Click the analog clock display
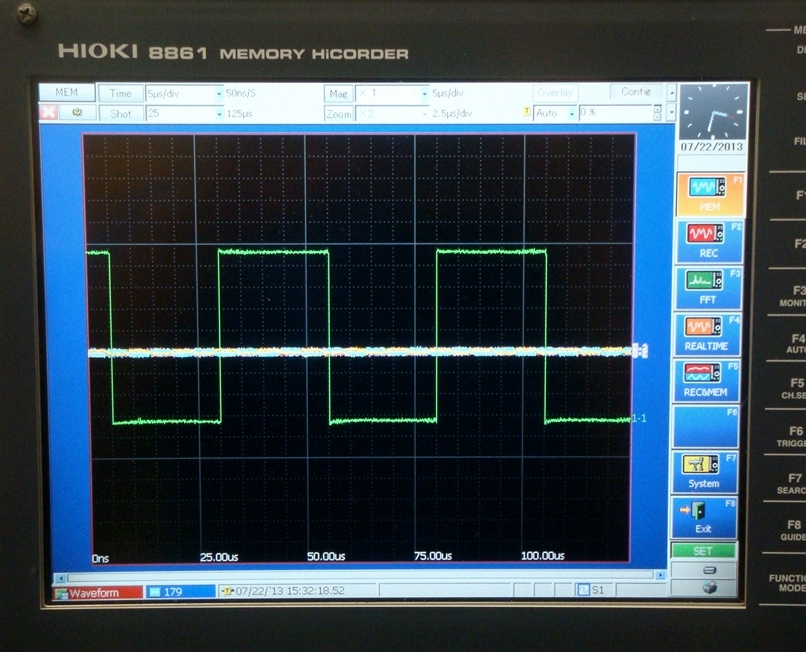The height and width of the screenshot is (652, 806). [x=712, y=112]
